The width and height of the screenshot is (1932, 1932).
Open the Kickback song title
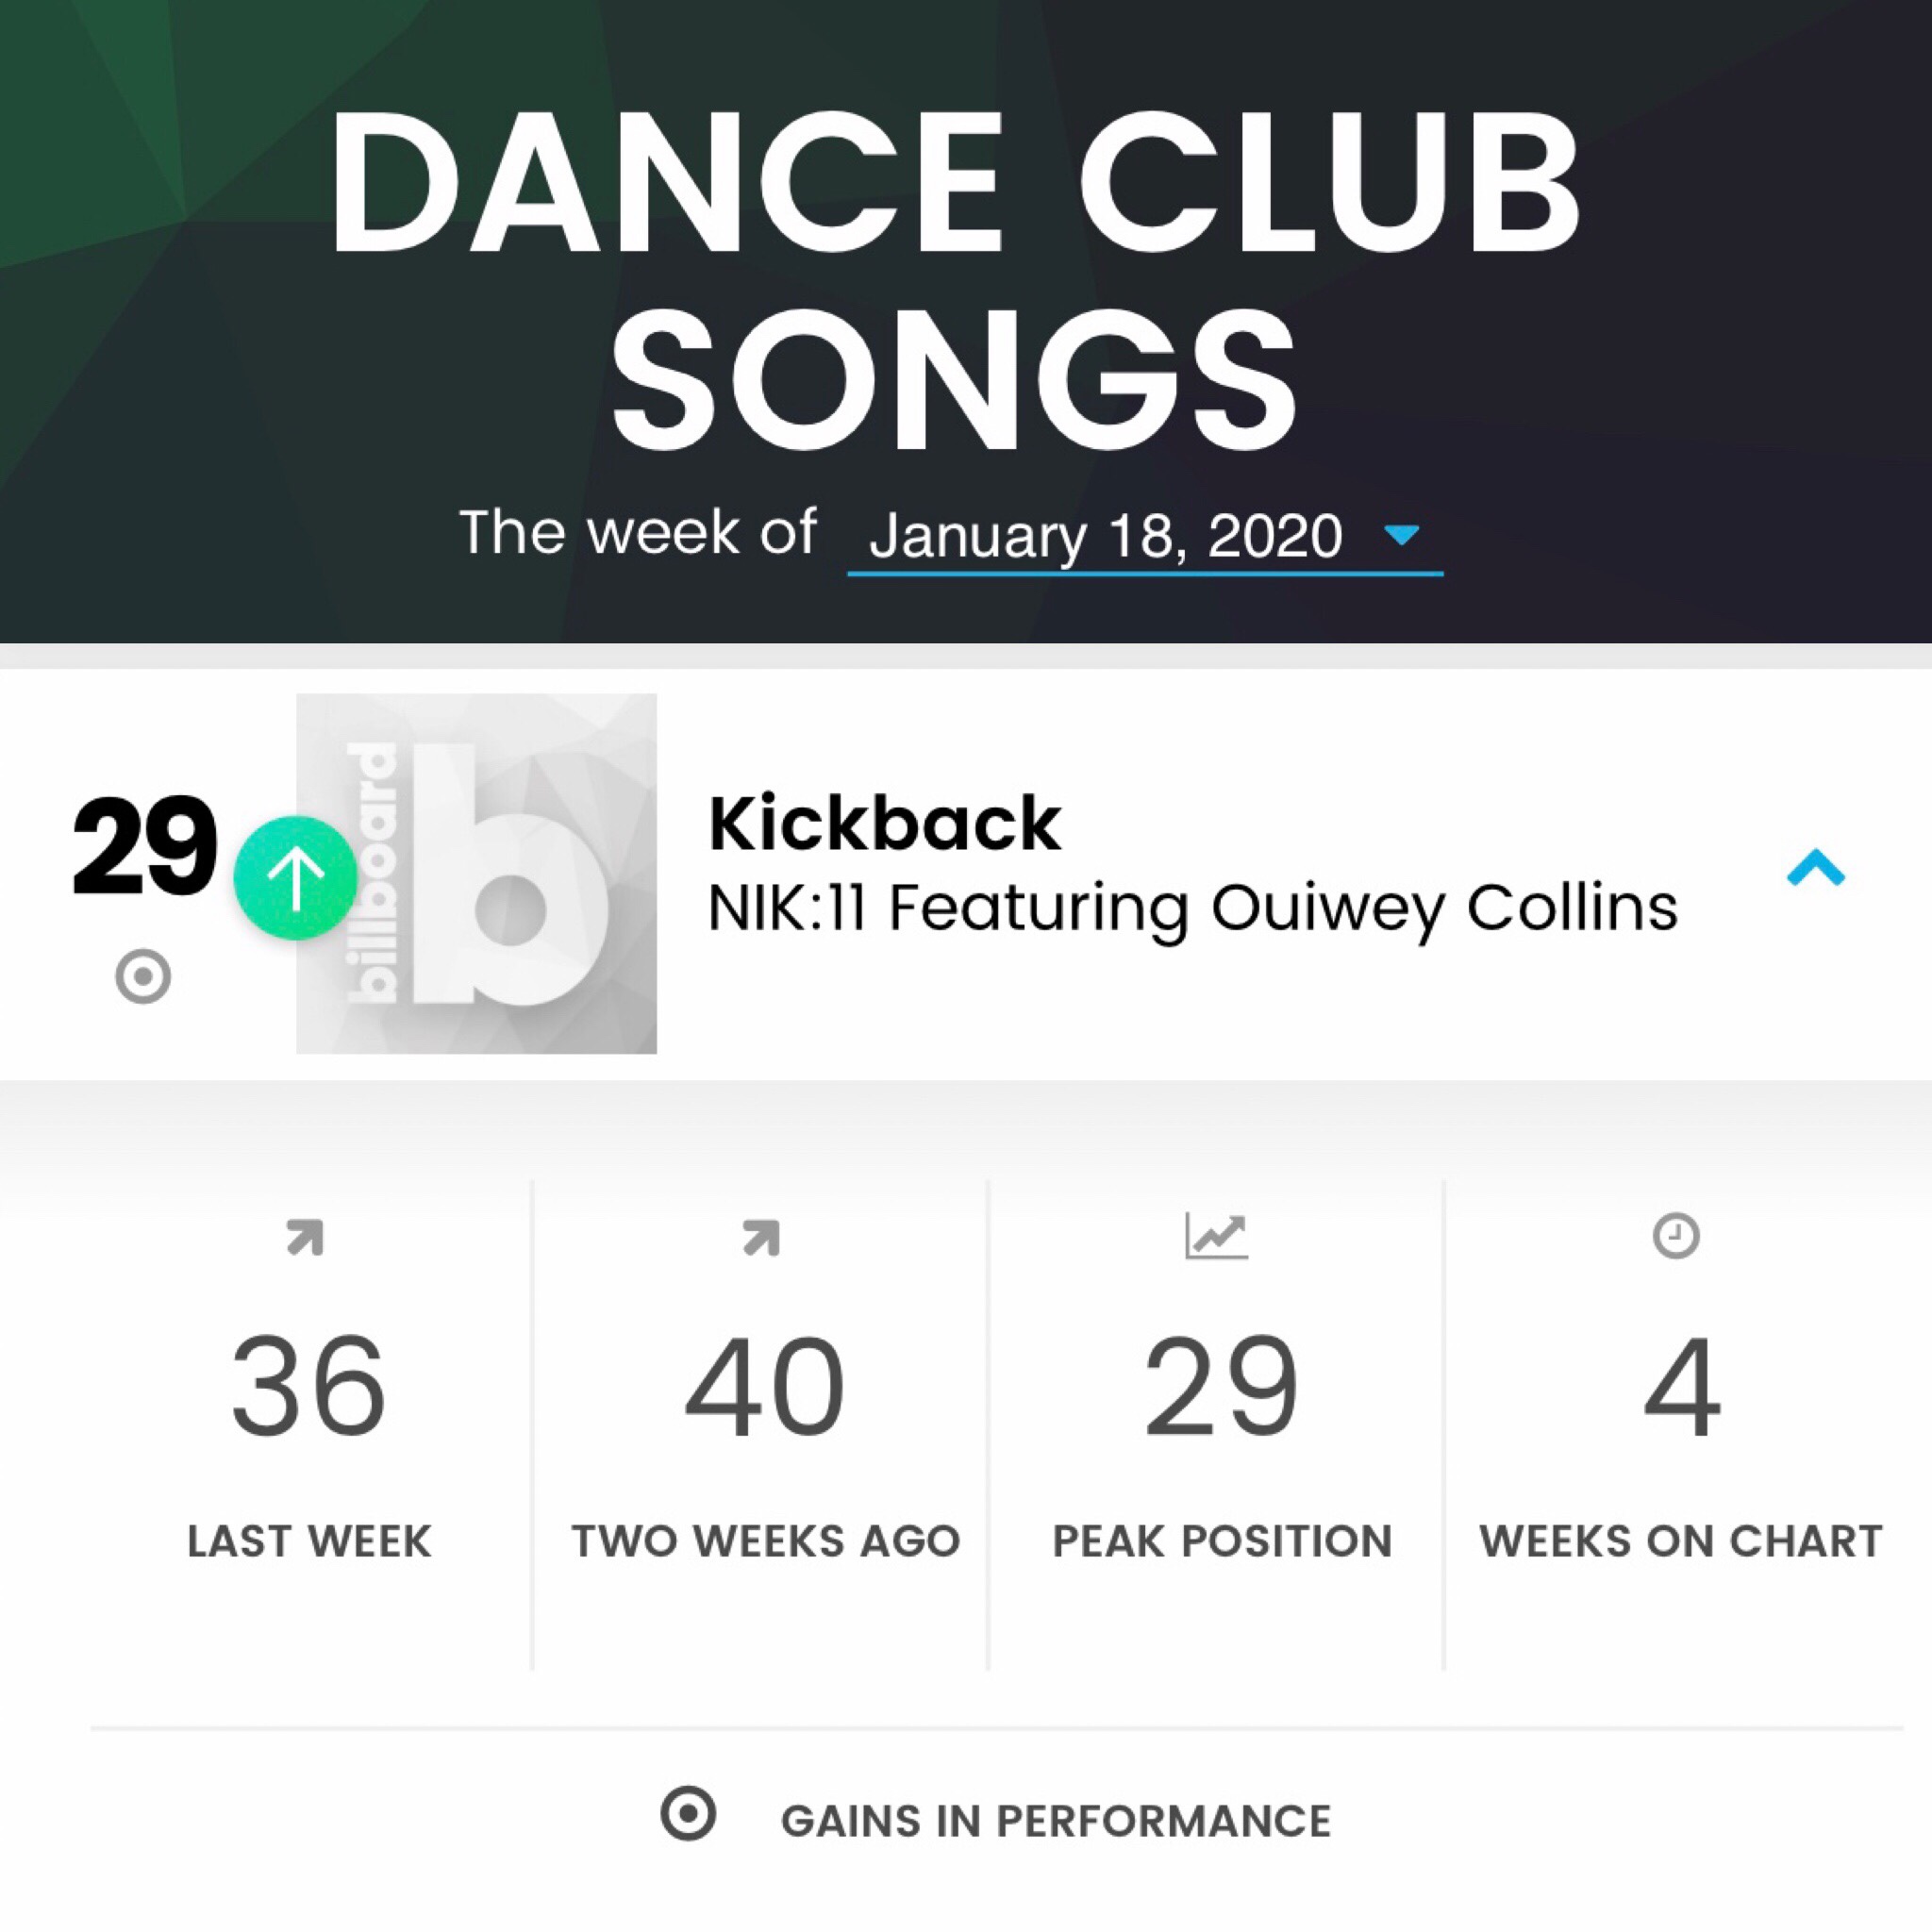coord(884,825)
